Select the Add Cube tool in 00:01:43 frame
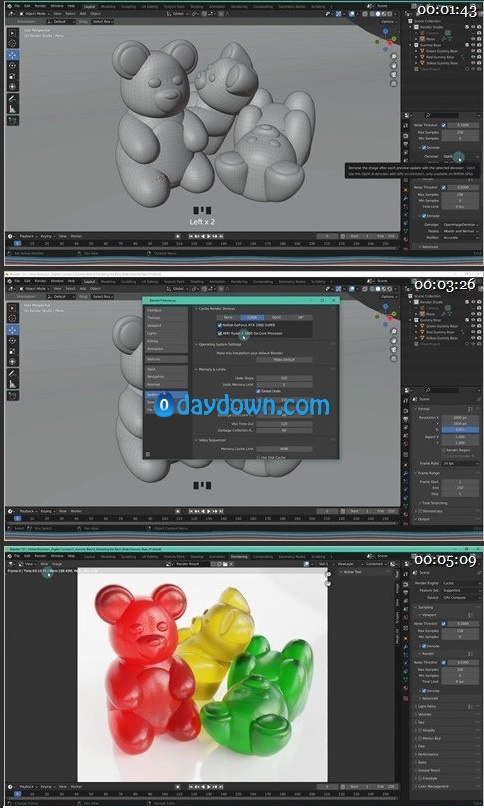484x808 pixels. pyautogui.click(x=12, y=121)
